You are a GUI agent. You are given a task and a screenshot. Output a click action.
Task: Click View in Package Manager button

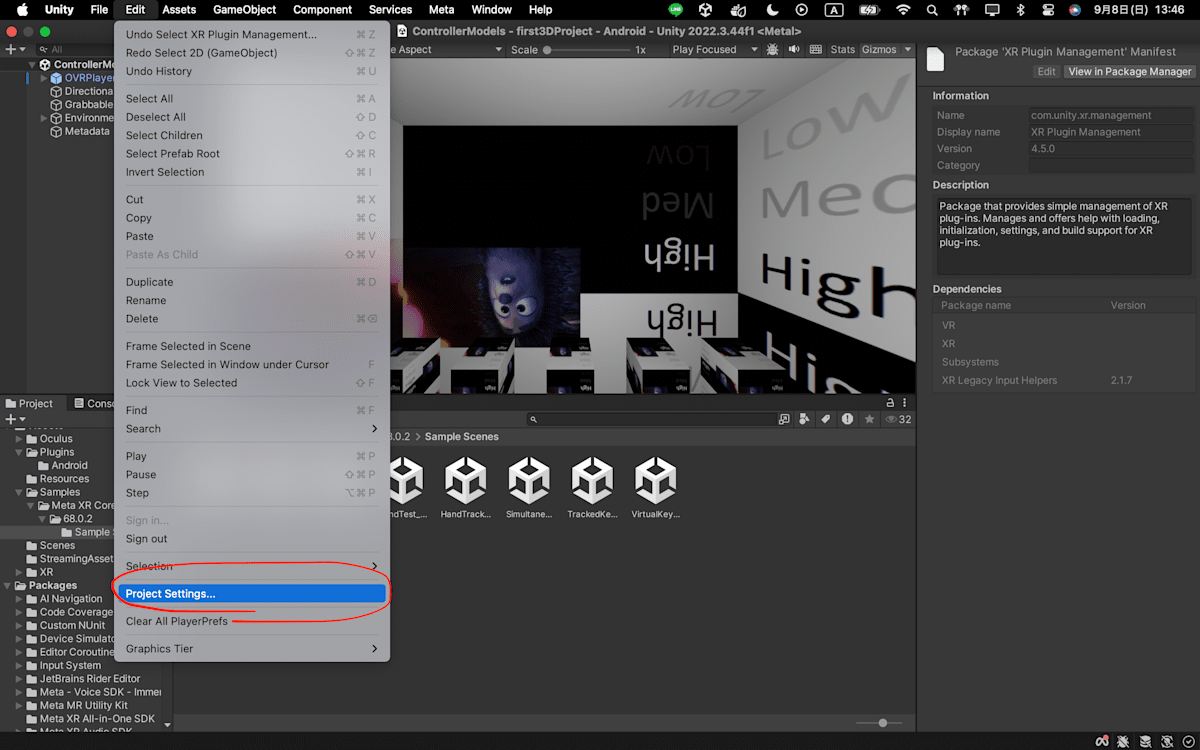click(1130, 72)
